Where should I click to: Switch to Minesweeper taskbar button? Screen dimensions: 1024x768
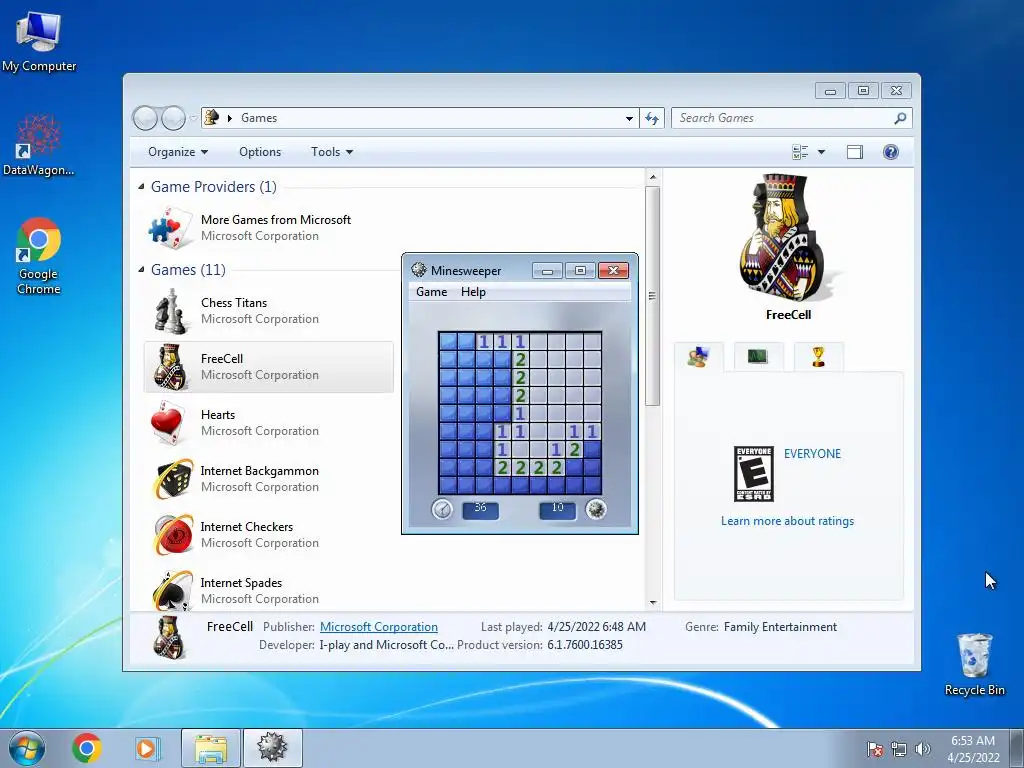(x=272, y=748)
